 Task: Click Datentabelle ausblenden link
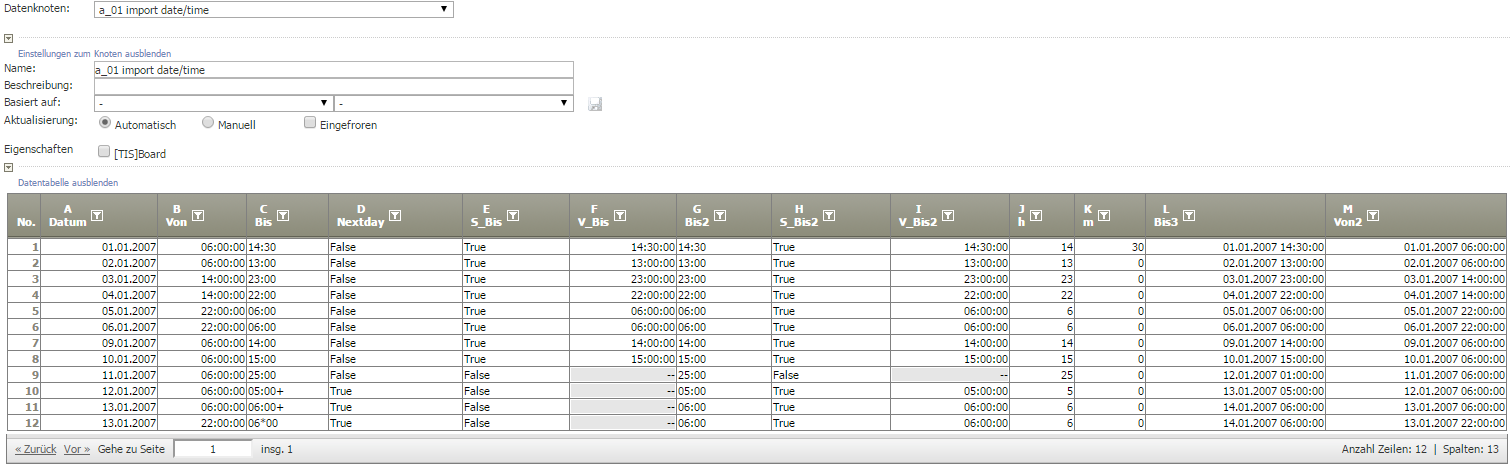(68, 183)
